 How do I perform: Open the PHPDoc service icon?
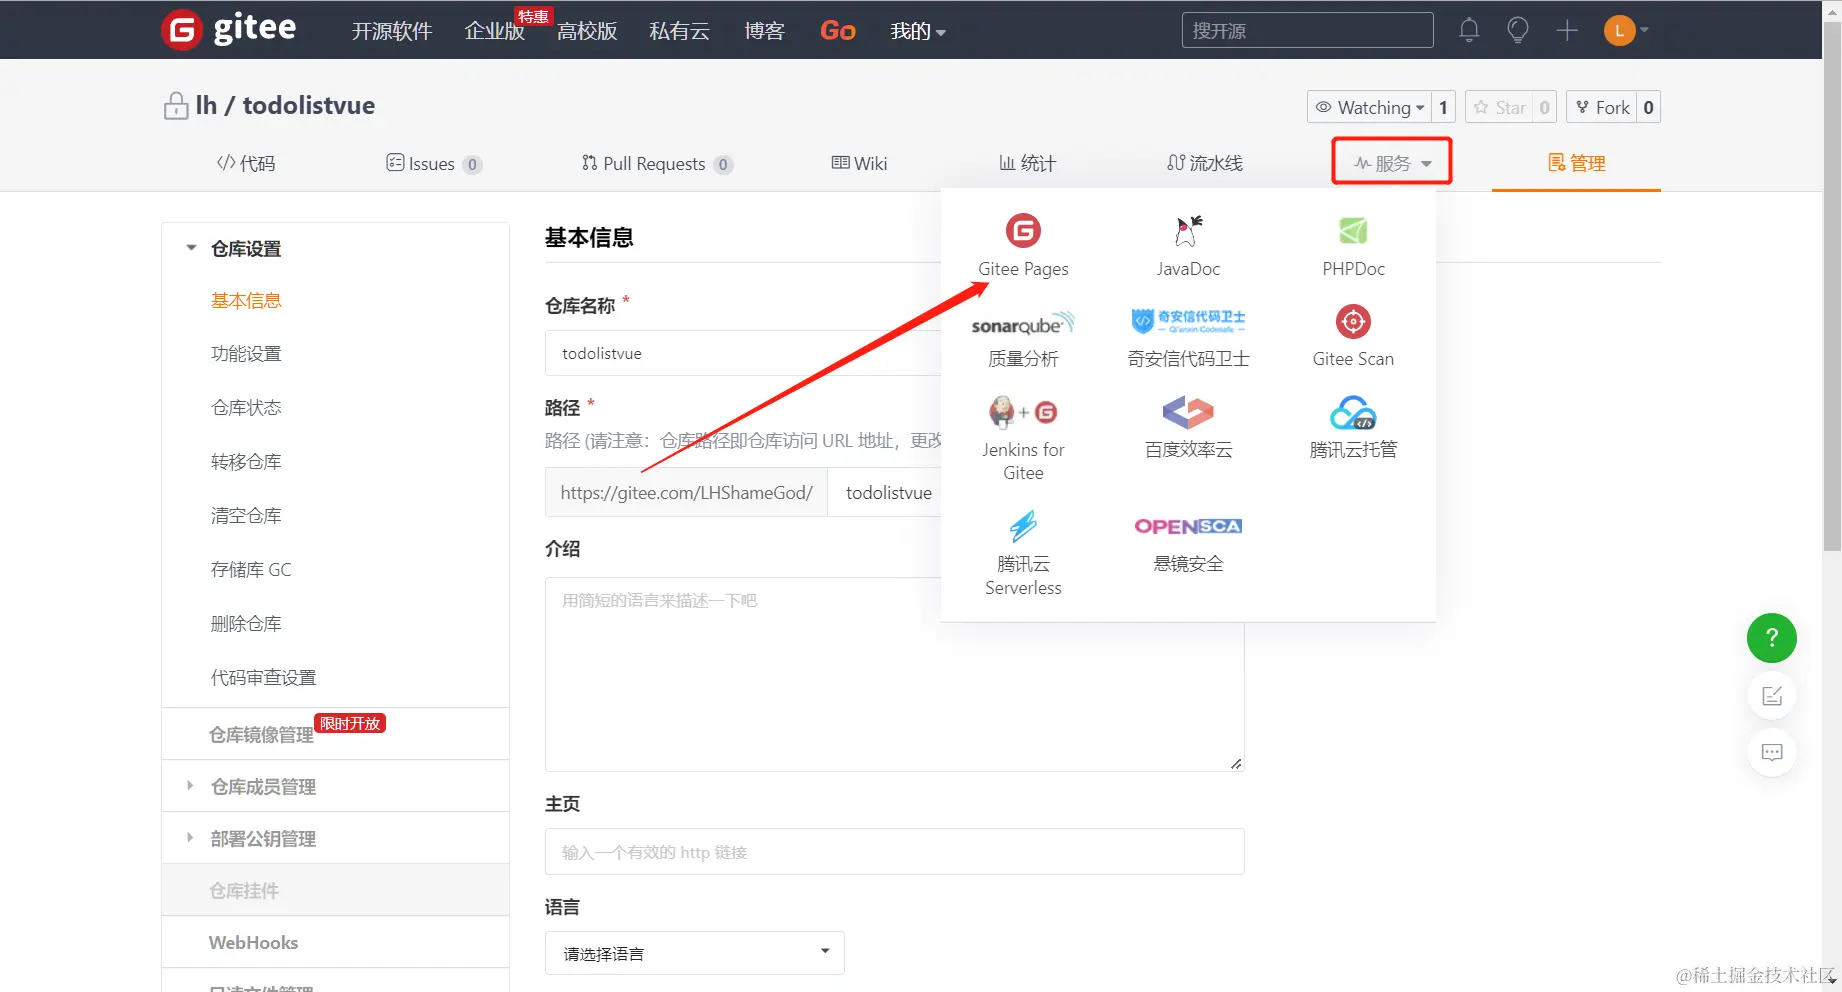tap(1353, 231)
